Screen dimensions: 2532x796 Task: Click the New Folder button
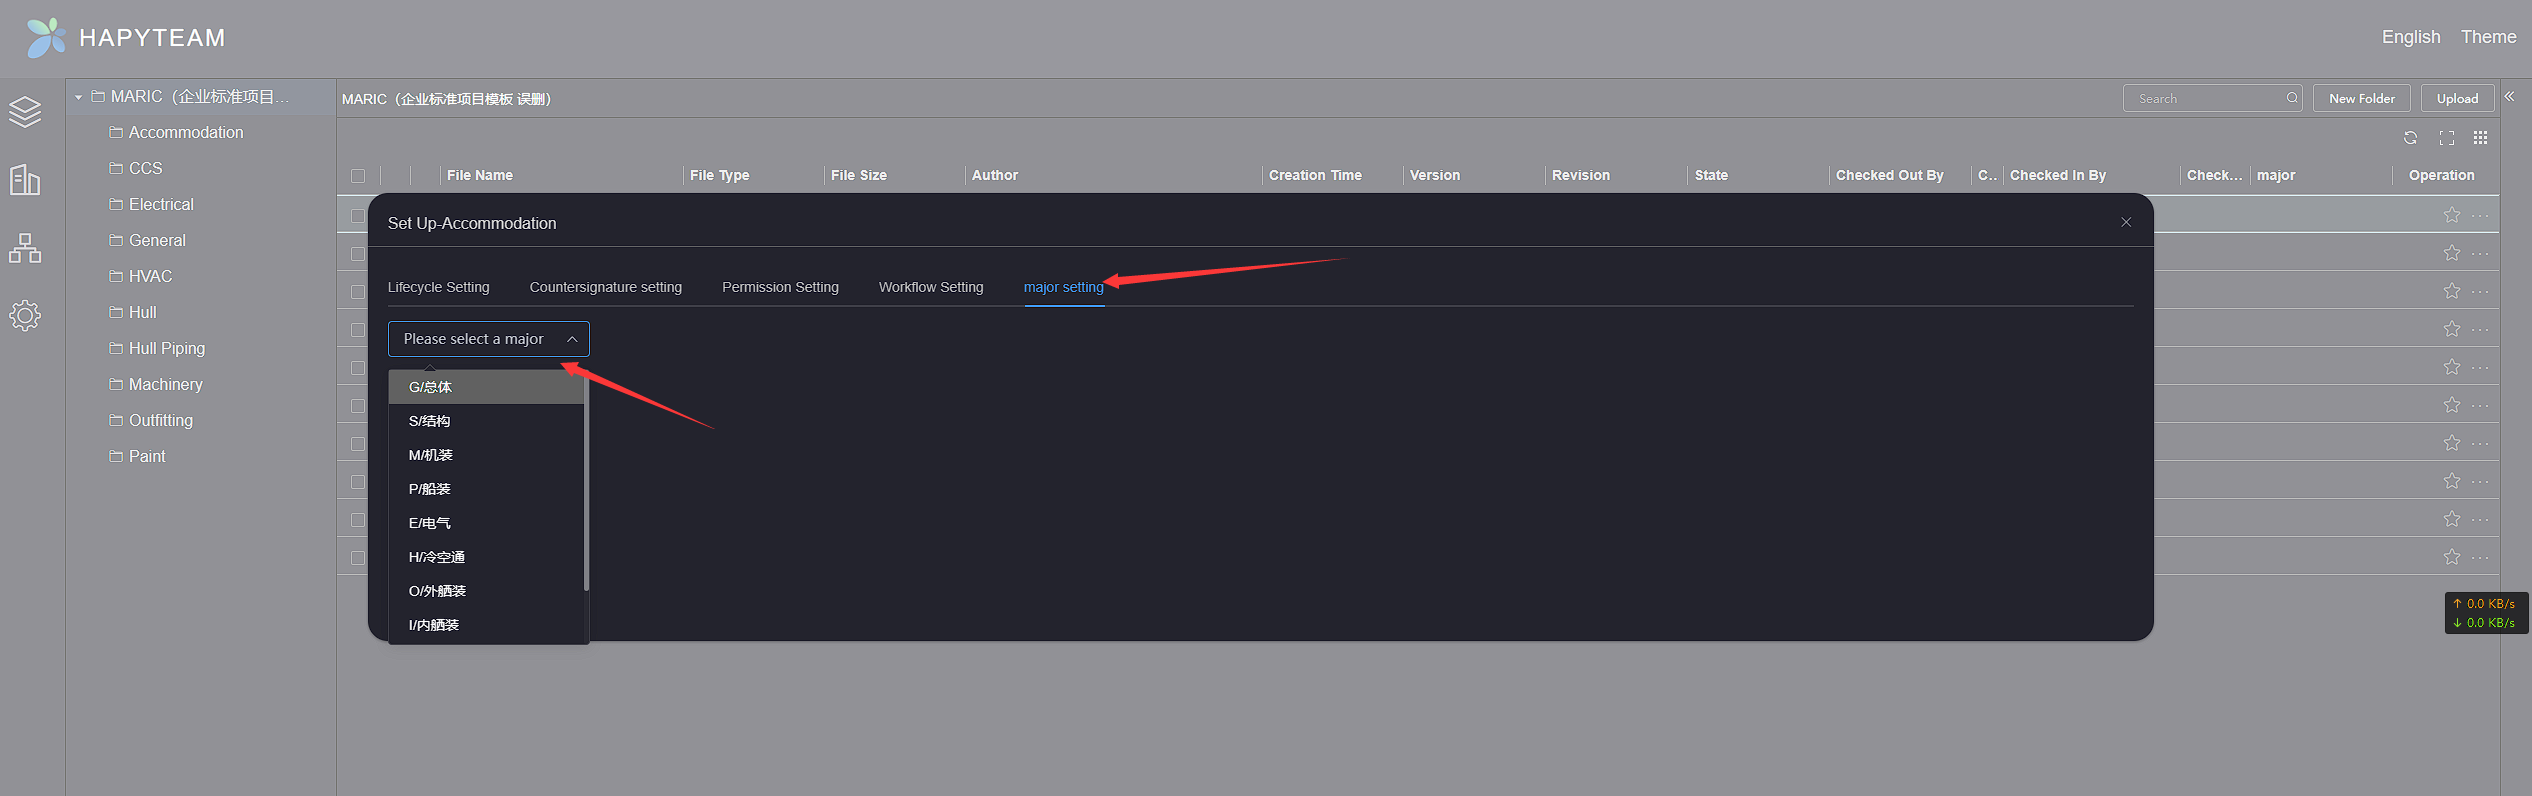(x=2361, y=98)
